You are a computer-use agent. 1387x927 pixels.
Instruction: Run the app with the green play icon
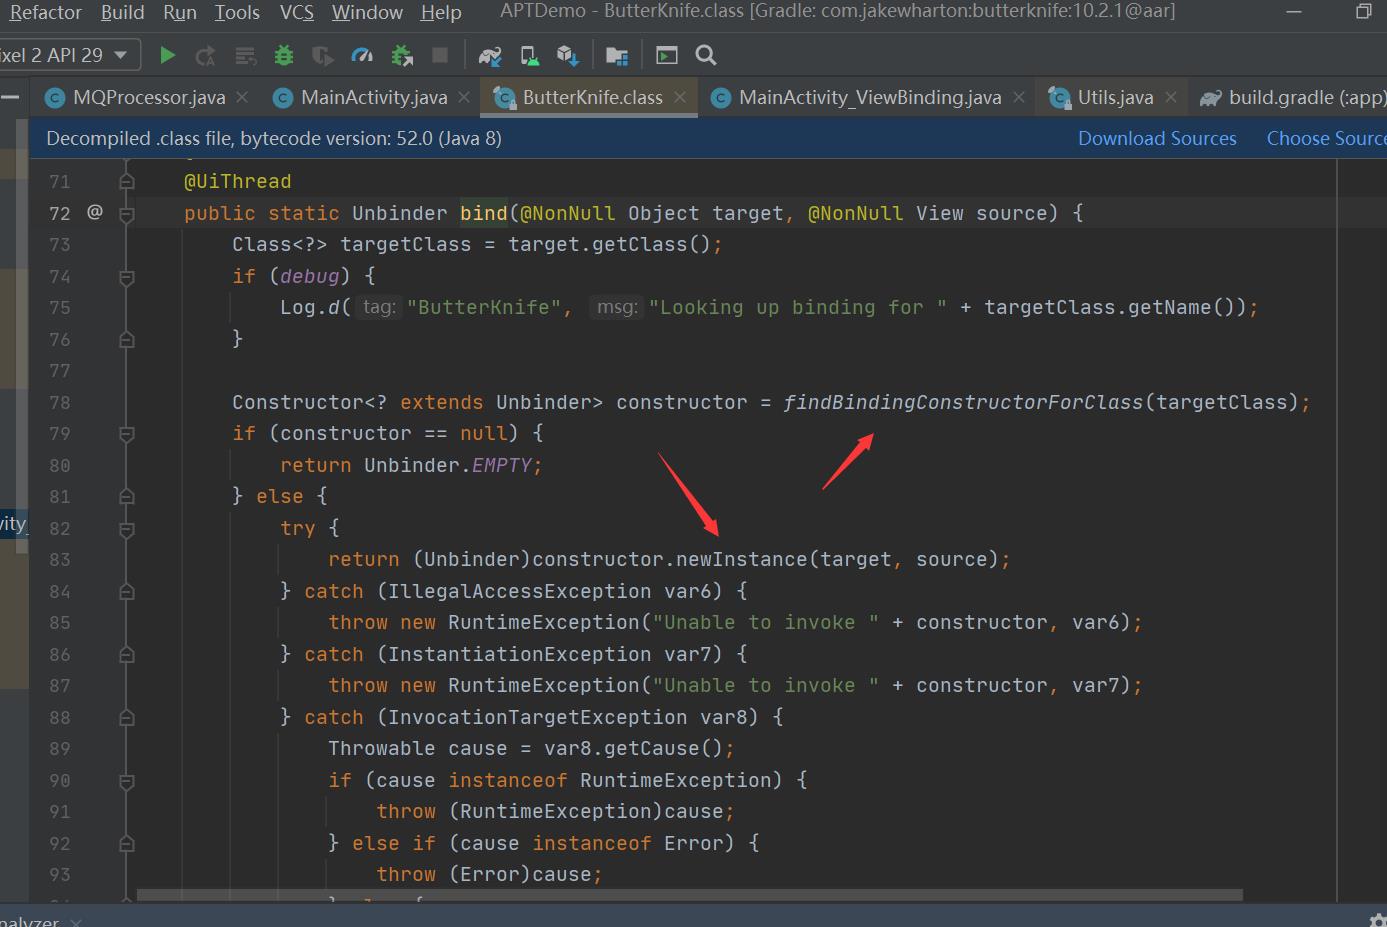168,55
